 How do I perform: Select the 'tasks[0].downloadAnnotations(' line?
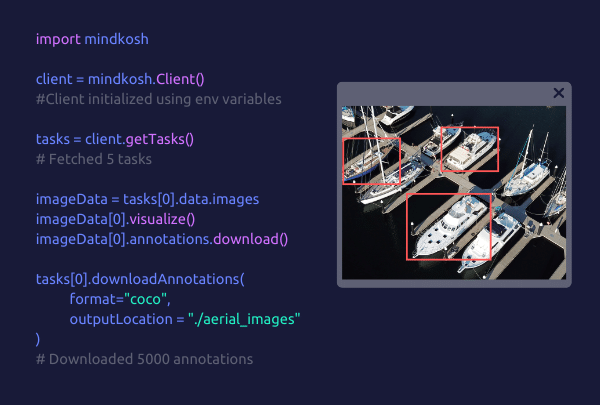[140, 279]
